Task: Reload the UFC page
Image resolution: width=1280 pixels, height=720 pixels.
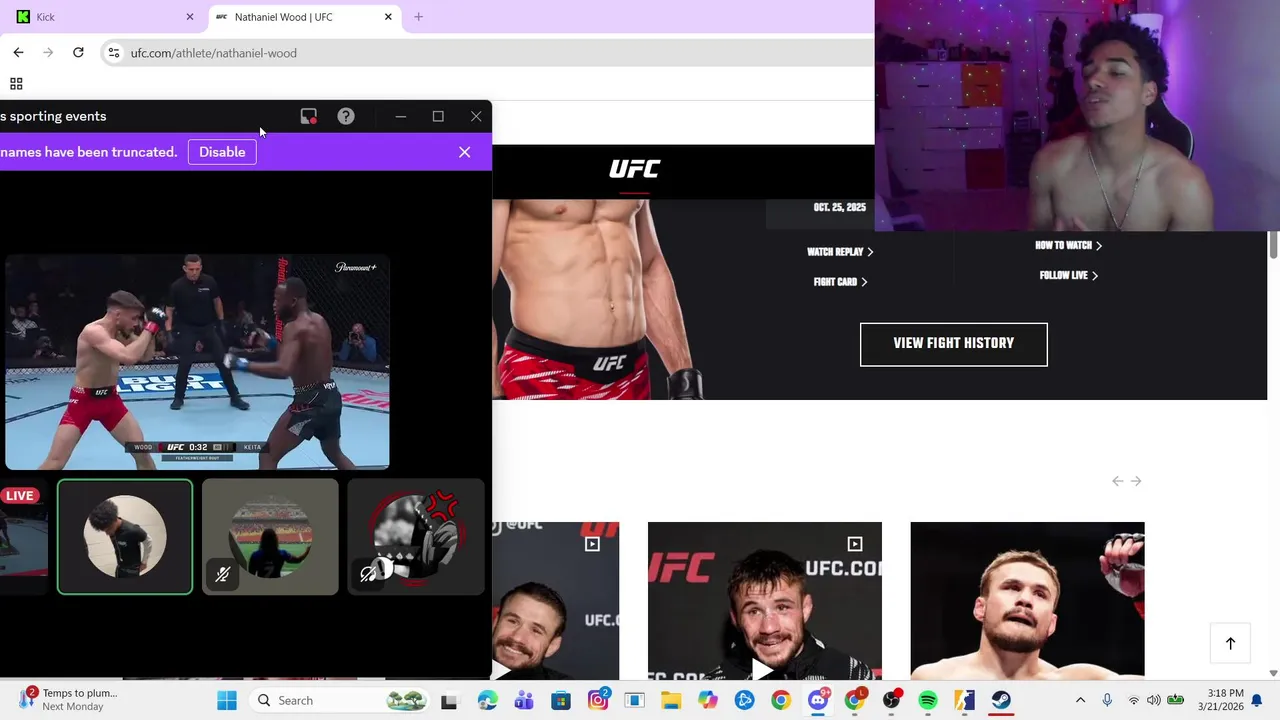Action: pos(78,52)
